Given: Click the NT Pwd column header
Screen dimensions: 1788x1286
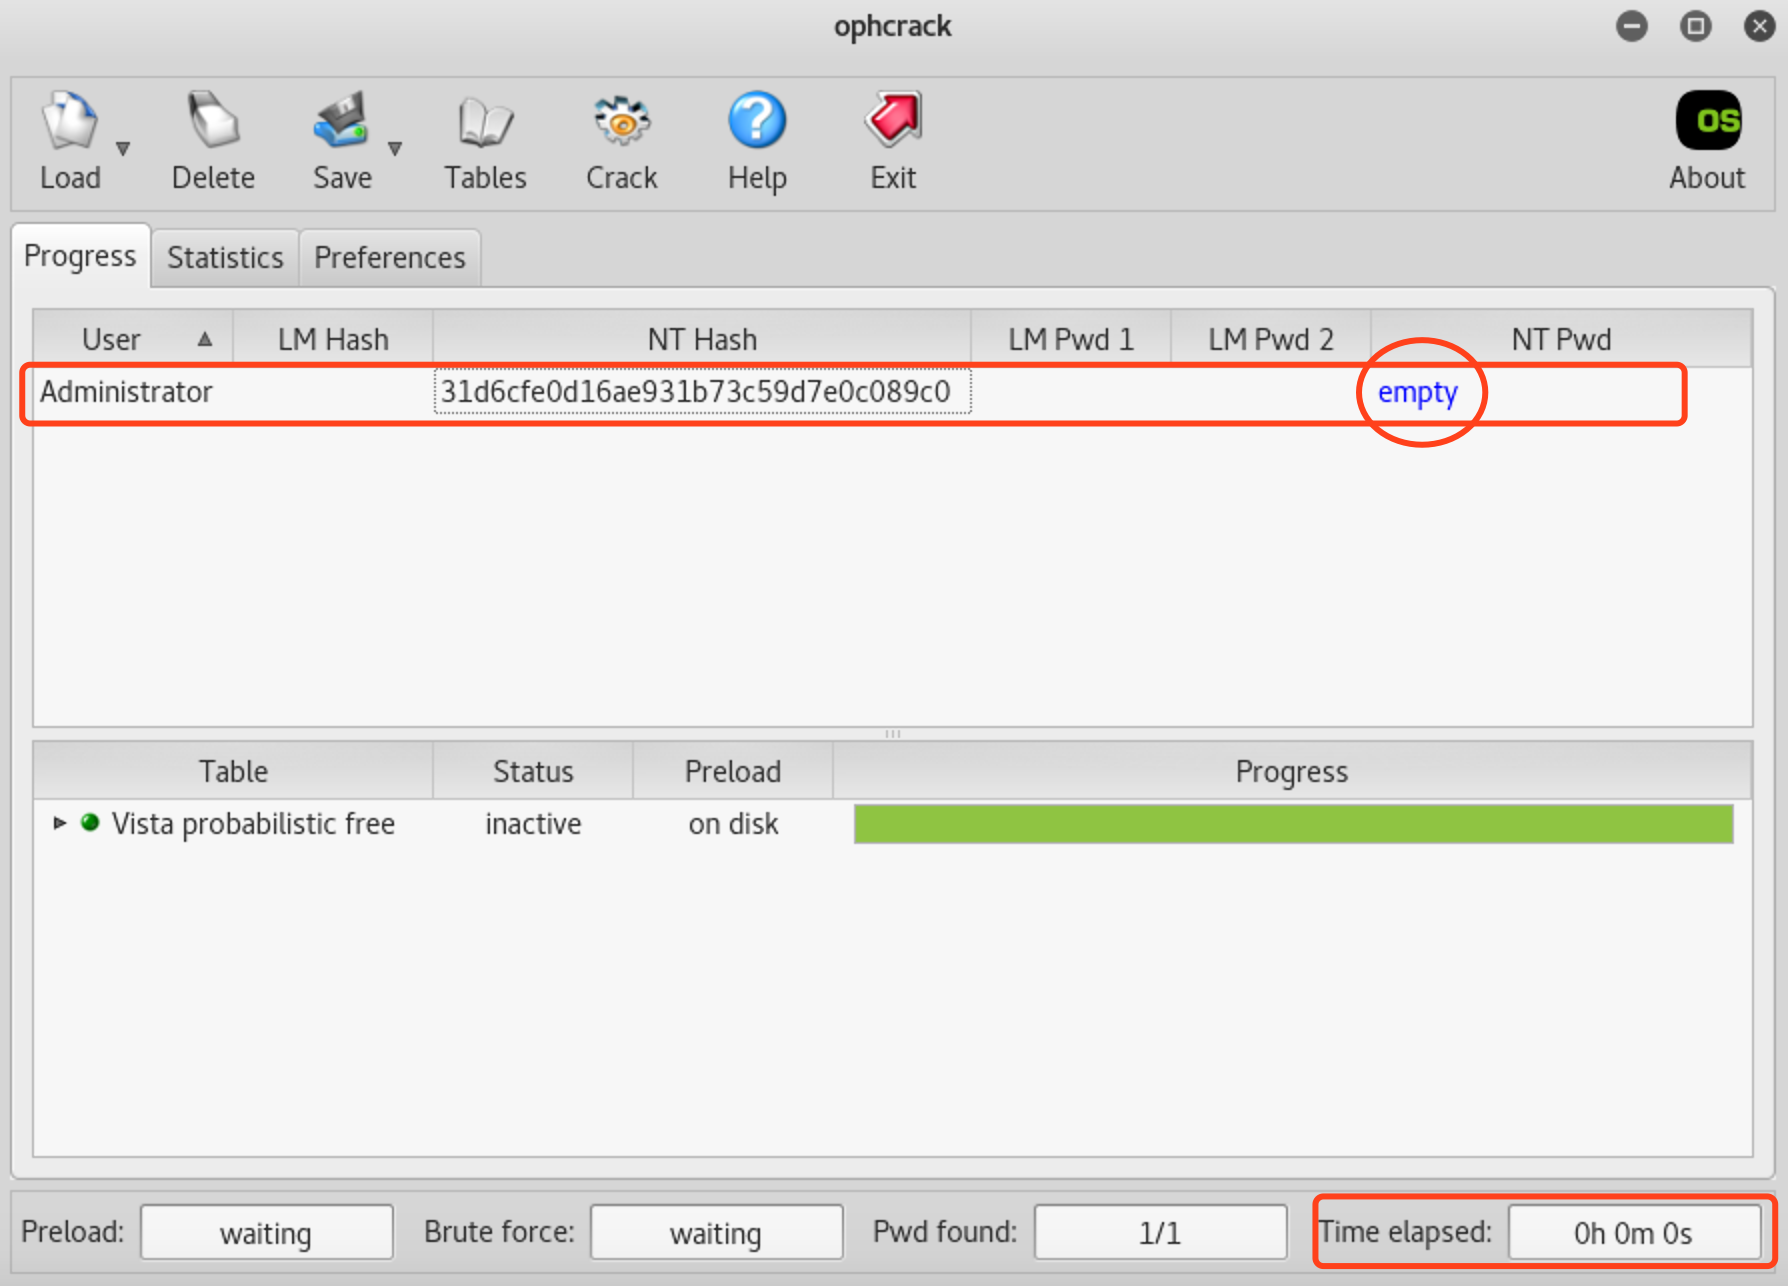Looking at the screenshot, I should pos(1561,339).
